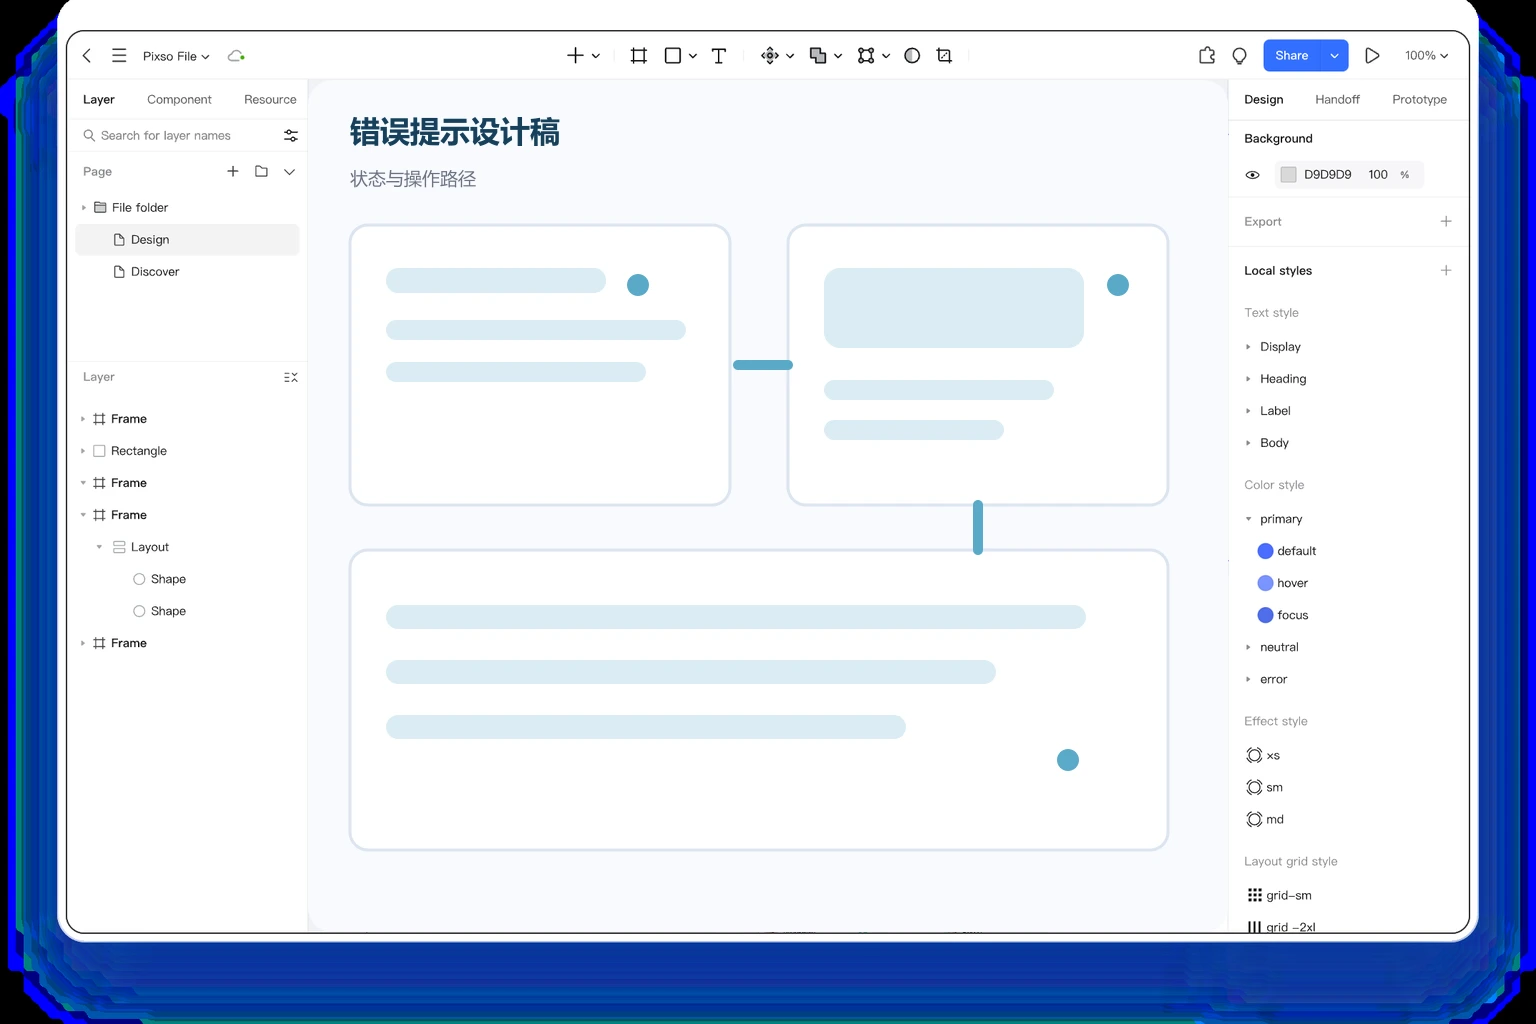This screenshot has height=1024, width=1536.
Task: Click the back arrow icon
Action: click(x=87, y=56)
